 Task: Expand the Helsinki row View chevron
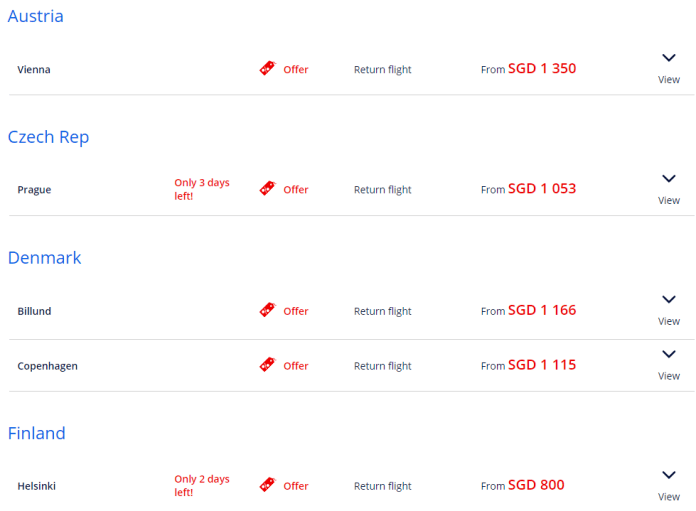tap(669, 475)
